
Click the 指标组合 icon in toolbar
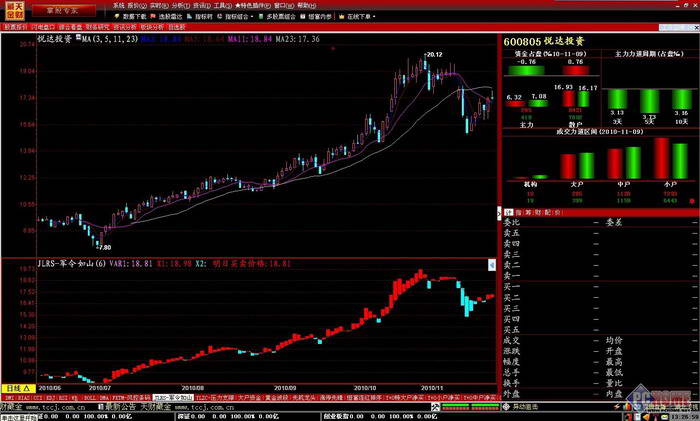pos(220,17)
